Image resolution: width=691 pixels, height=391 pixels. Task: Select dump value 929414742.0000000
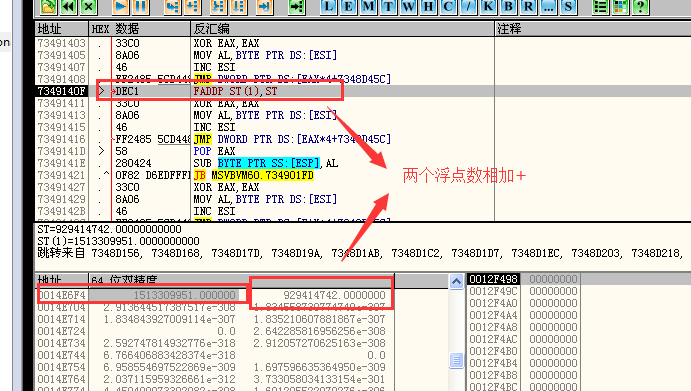tap(334, 295)
